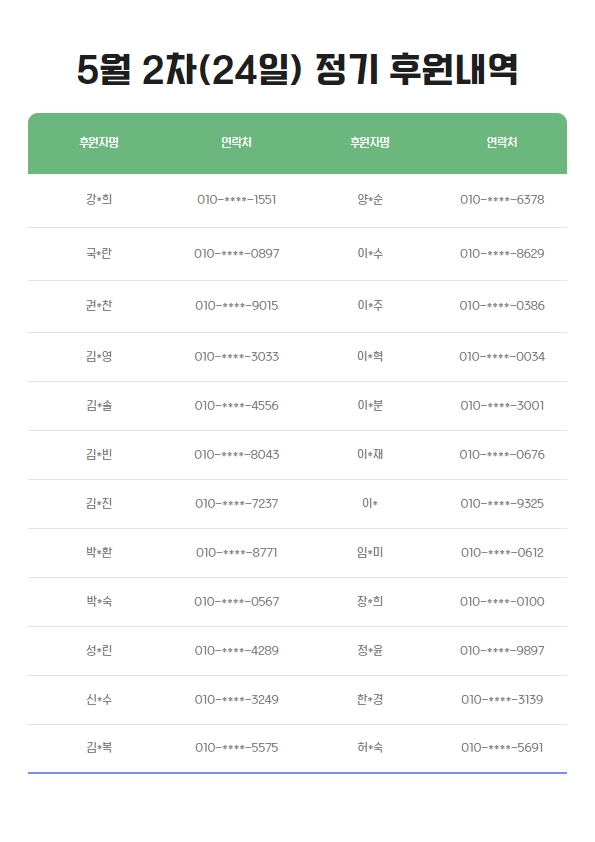
Task: Click phone number 010-****-3249
Action: 236,699
